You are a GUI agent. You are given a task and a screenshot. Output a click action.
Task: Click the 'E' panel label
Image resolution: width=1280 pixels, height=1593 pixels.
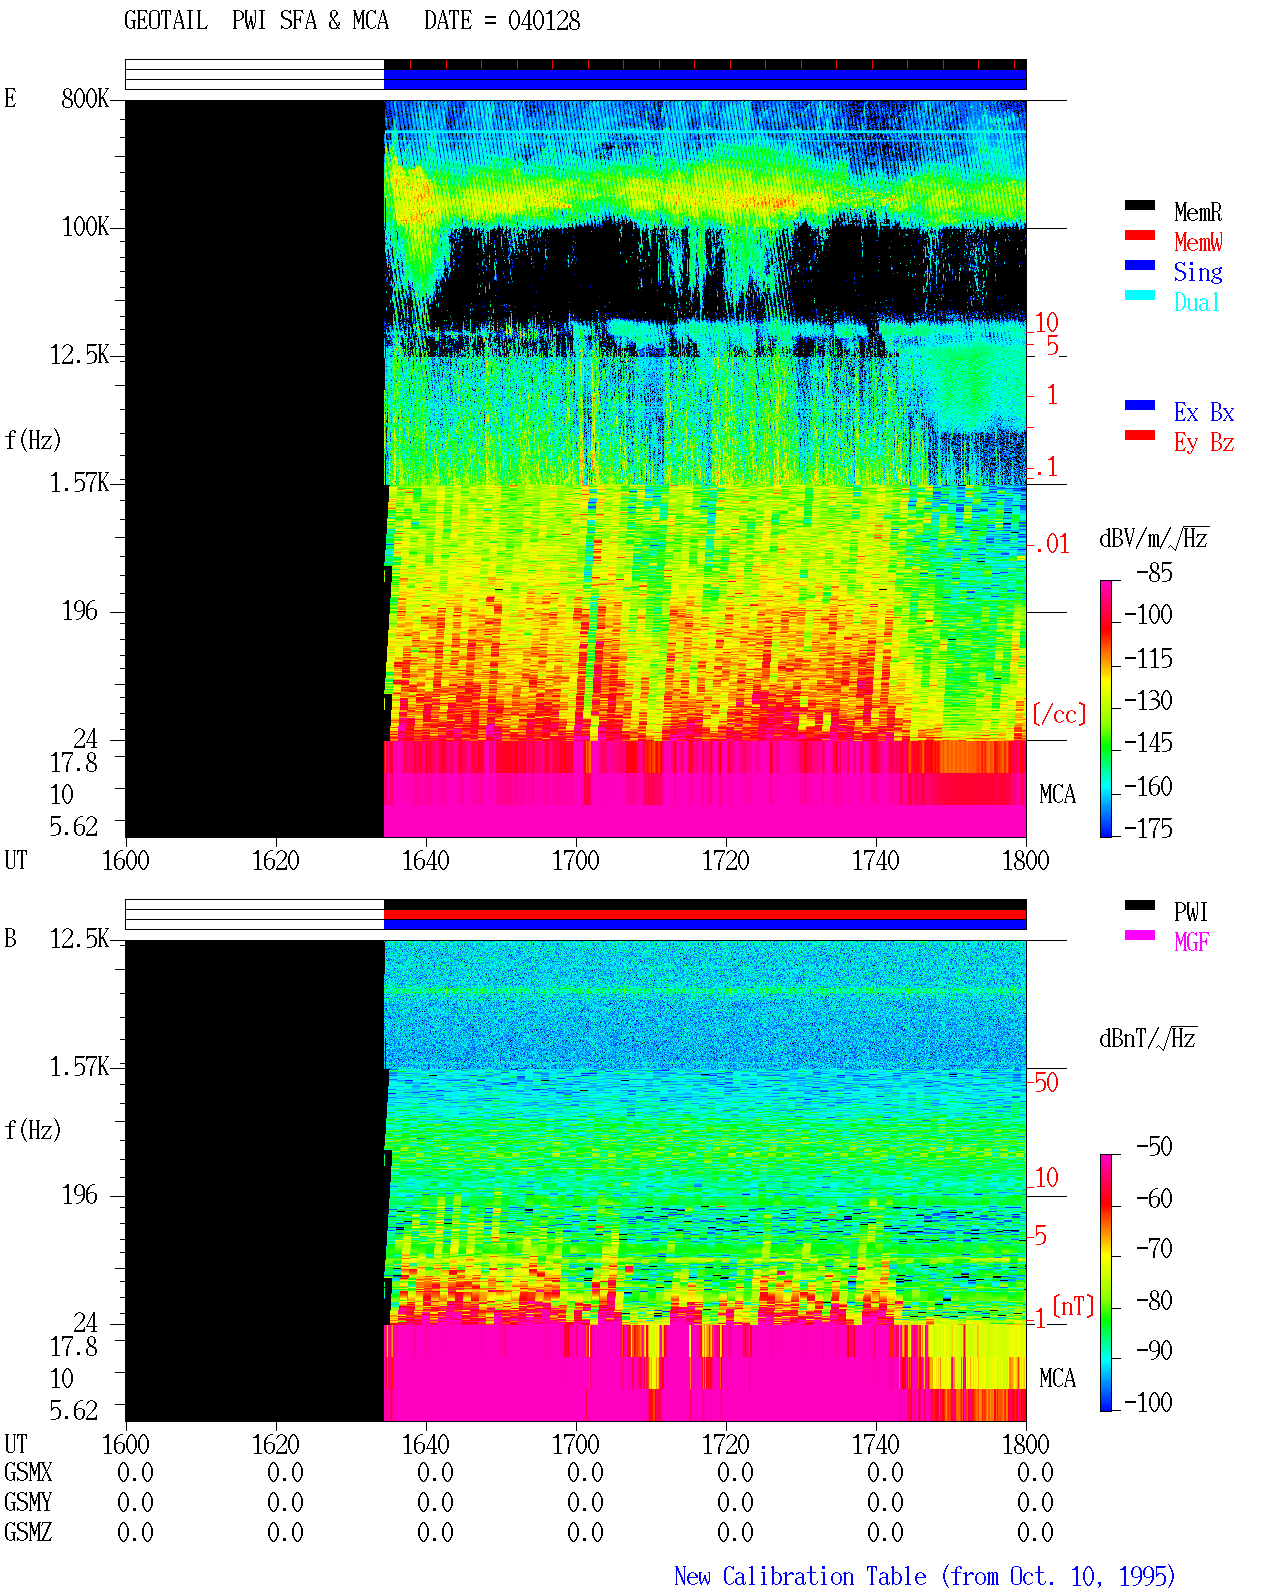pos(10,99)
